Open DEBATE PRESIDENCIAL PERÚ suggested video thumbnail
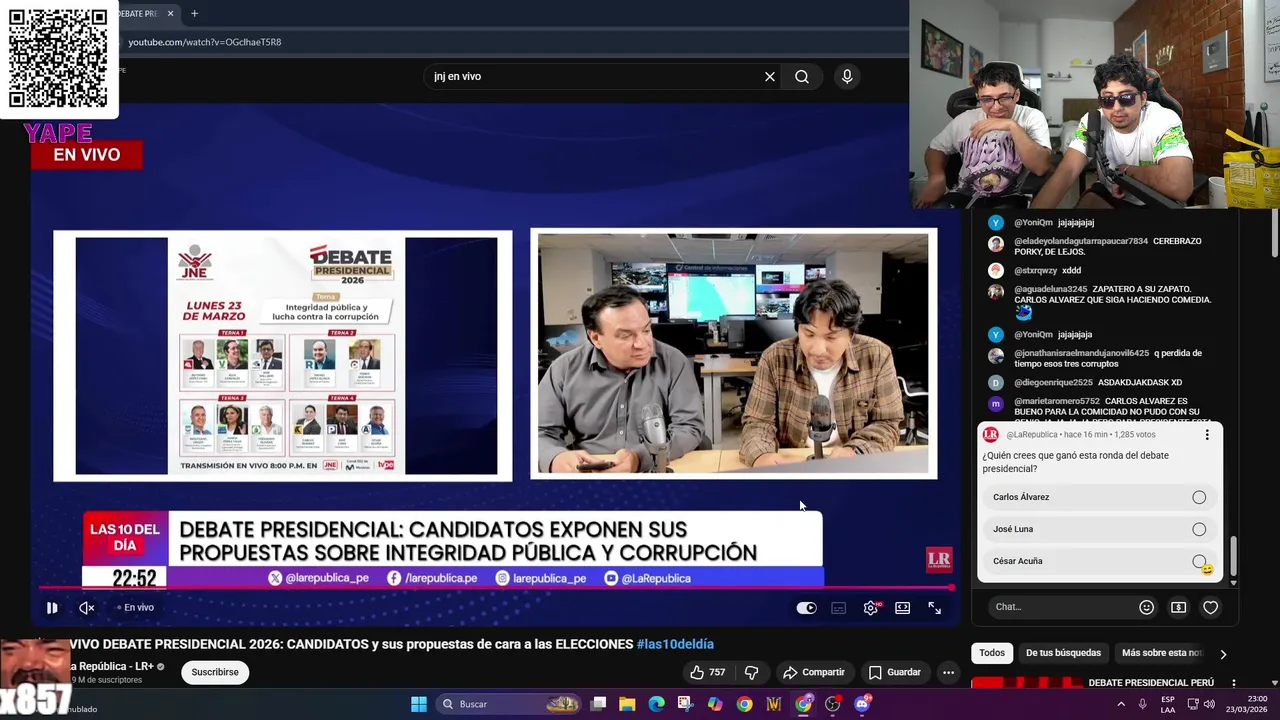This screenshot has height=720, width=1280. [1027, 683]
